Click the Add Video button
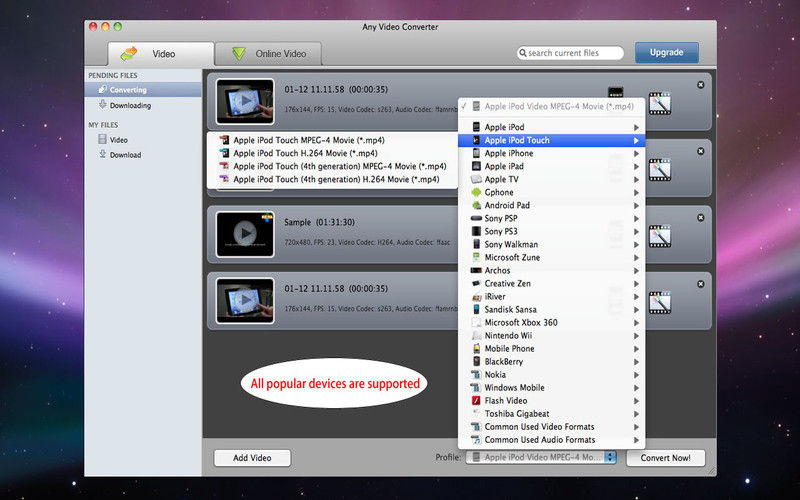Screen dimensions: 800x500 tap(252, 458)
